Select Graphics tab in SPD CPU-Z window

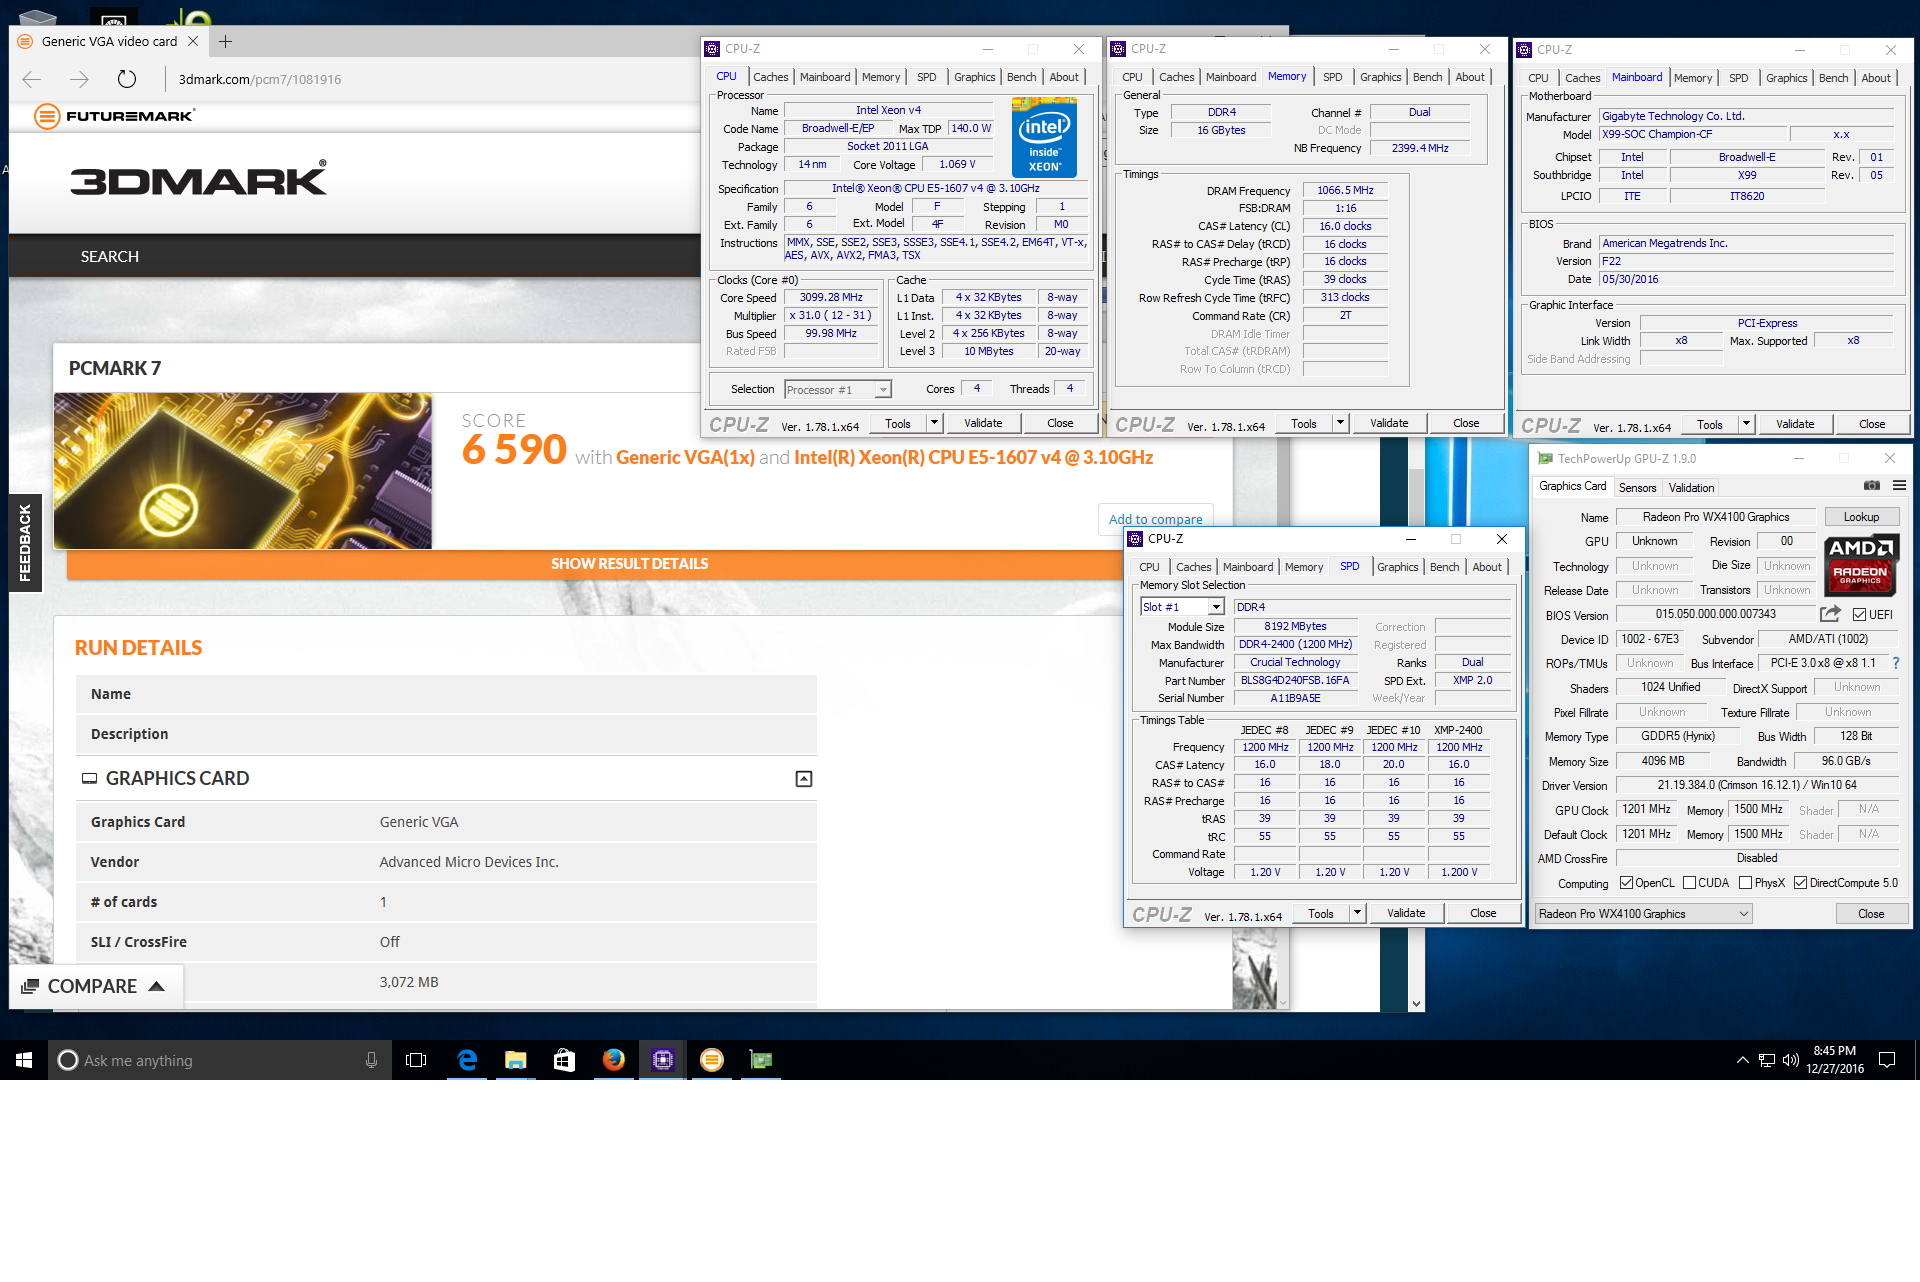(x=1397, y=567)
